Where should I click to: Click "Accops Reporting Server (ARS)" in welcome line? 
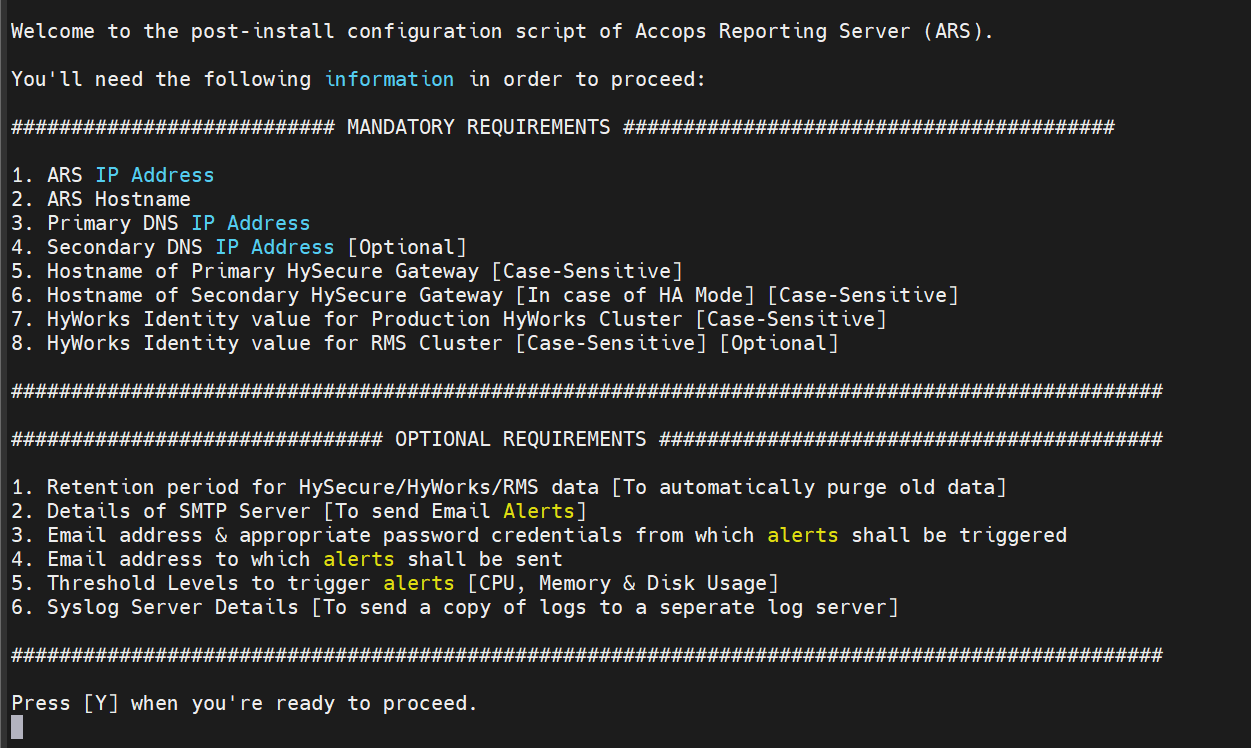pyautogui.click(x=814, y=31)
